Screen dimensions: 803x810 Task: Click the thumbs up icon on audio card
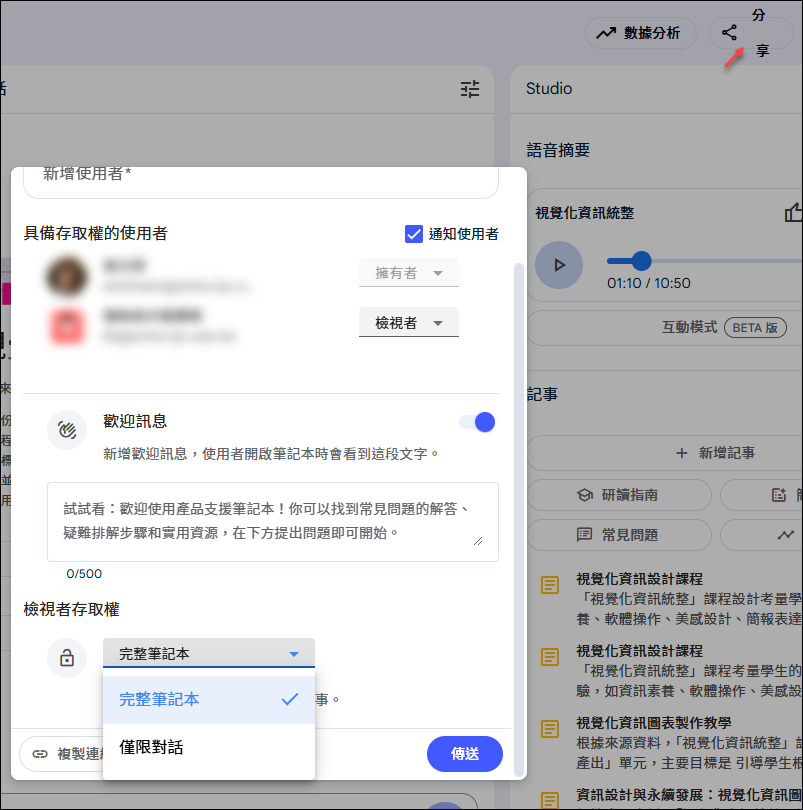point(793,212)
